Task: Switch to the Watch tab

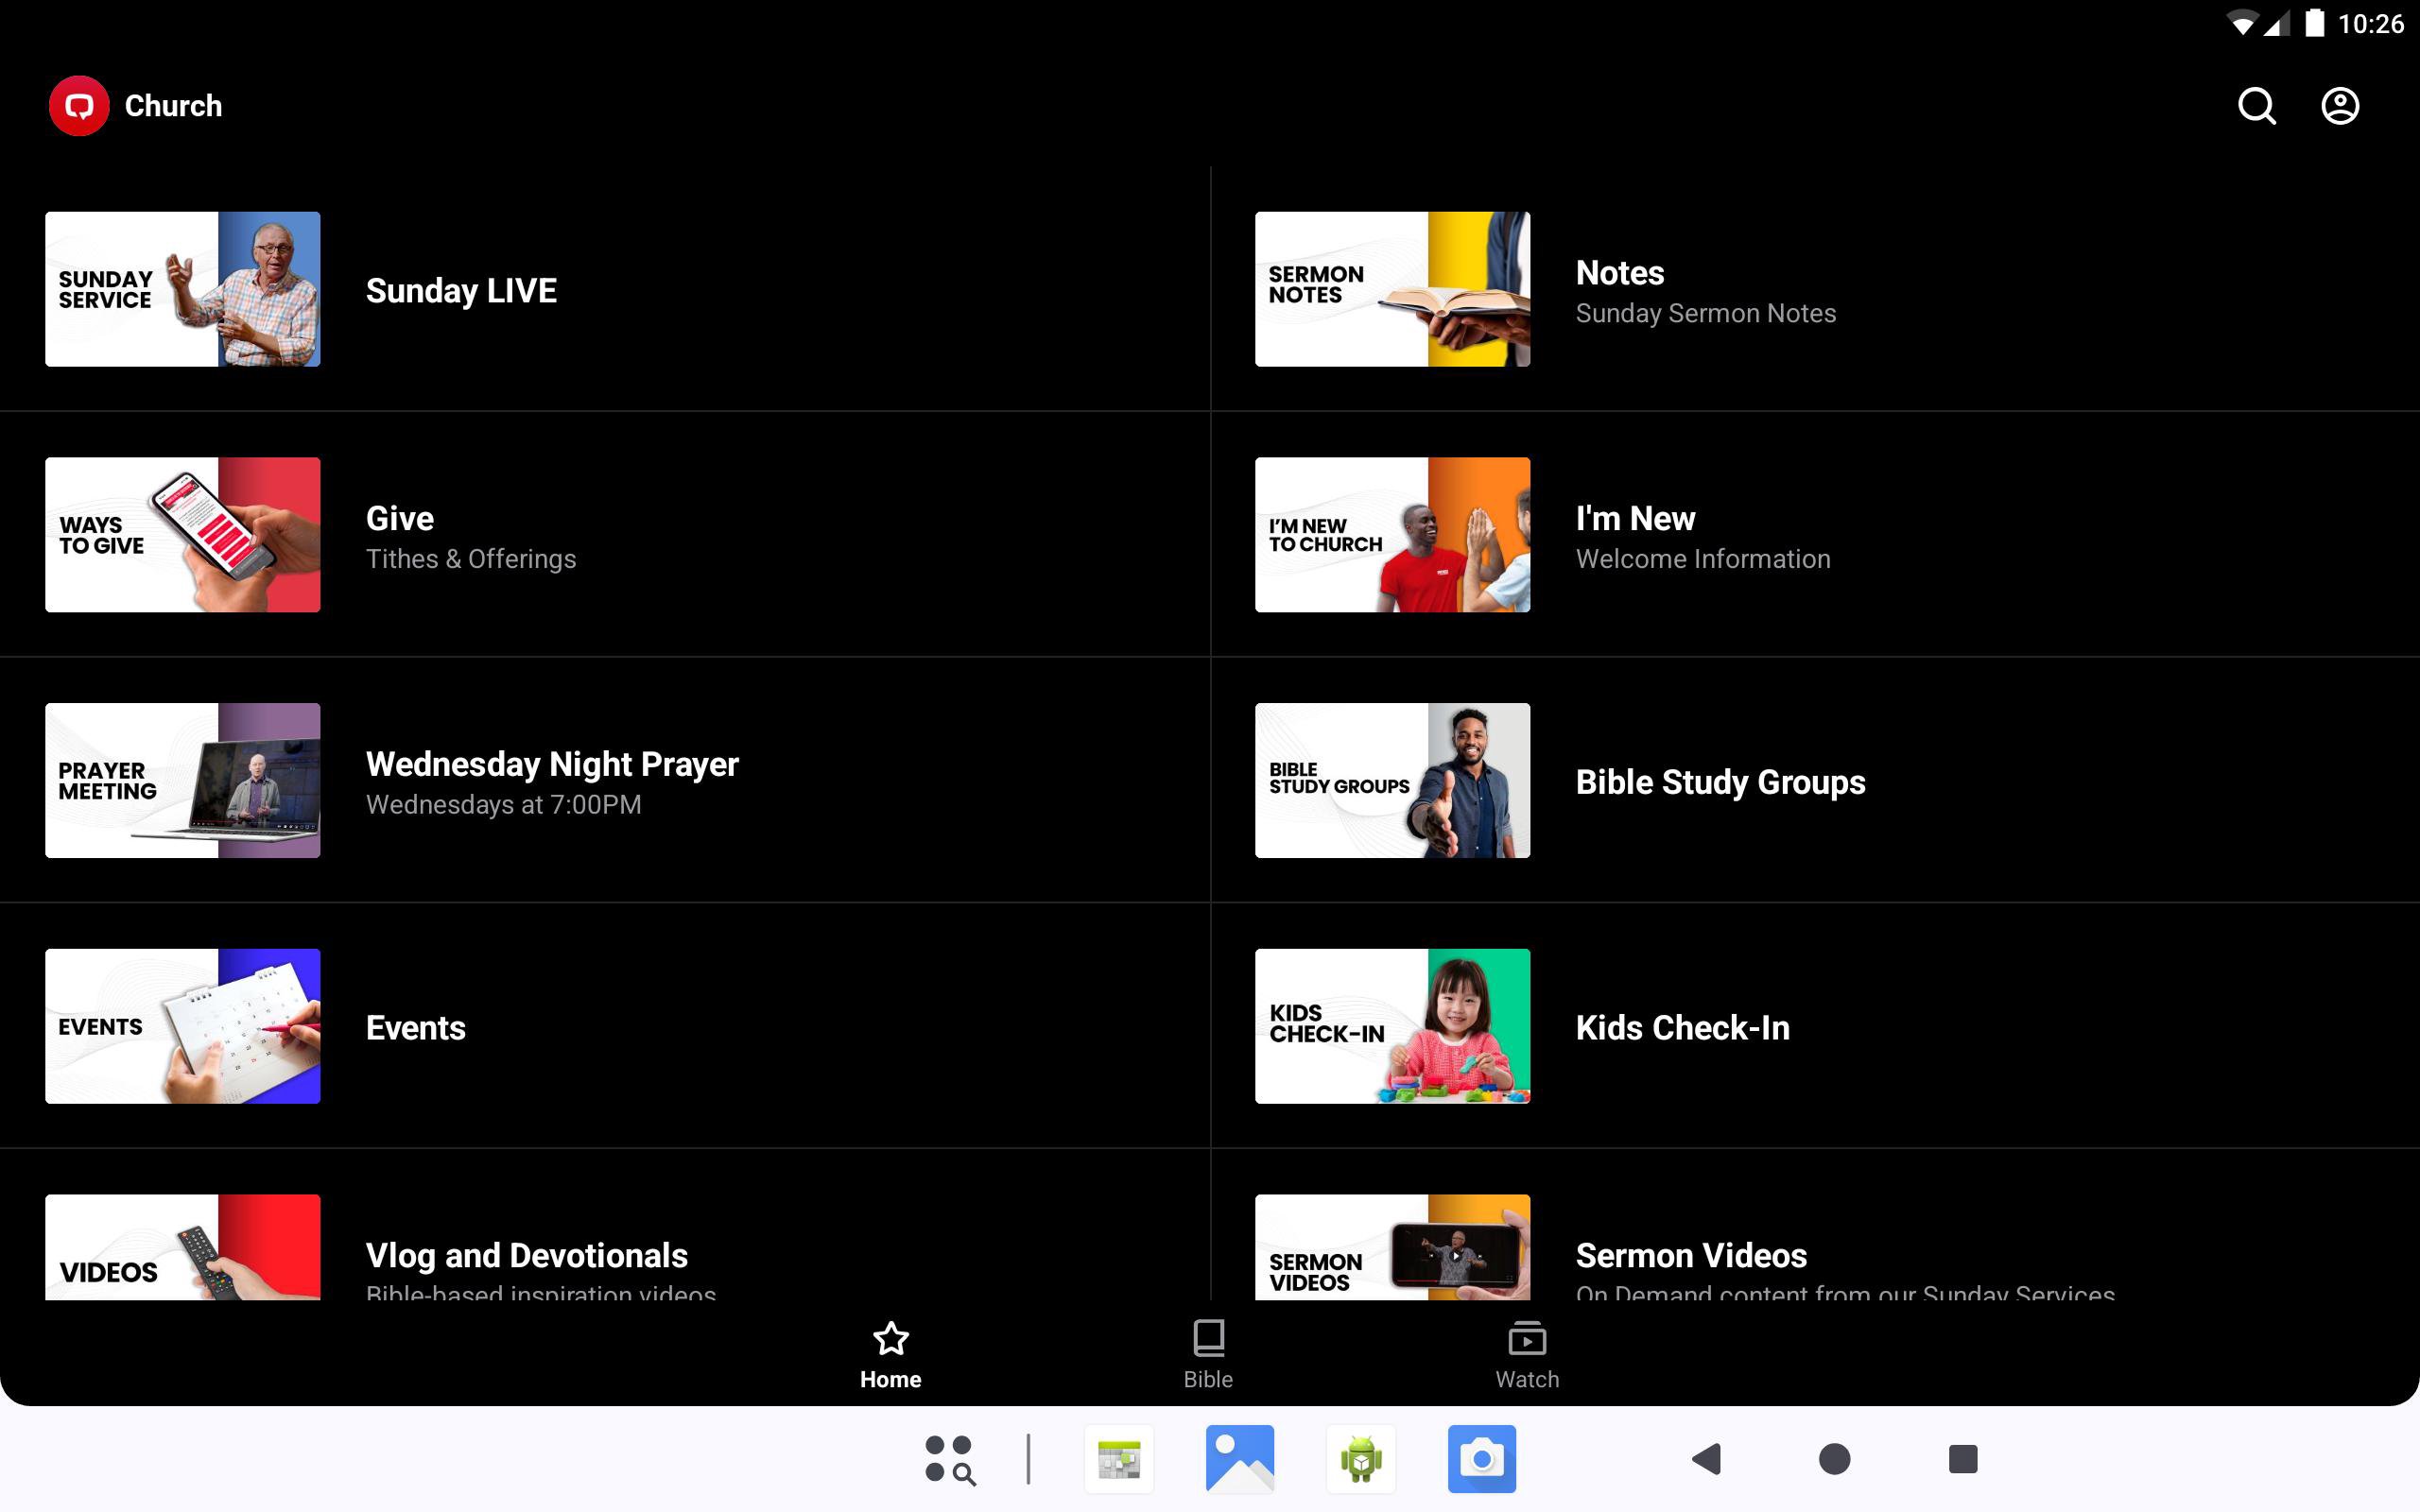Action: pos(1526,1354)
